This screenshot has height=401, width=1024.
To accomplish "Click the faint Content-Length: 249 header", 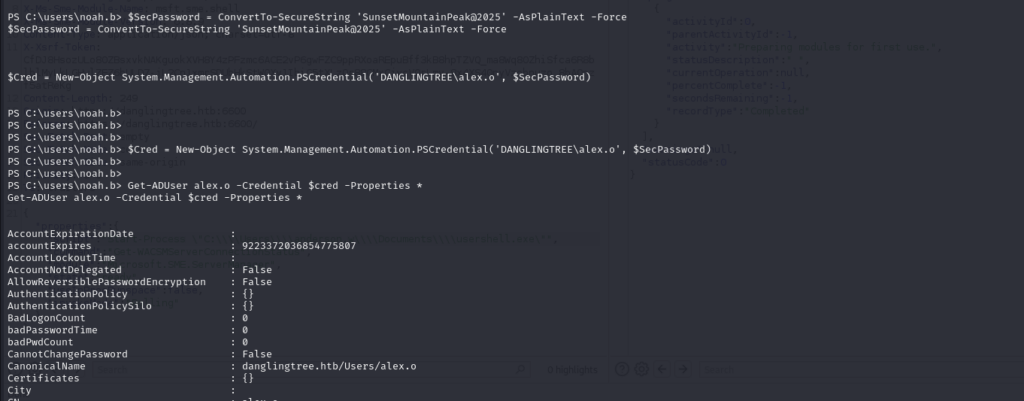I will [x=80, y=98].
